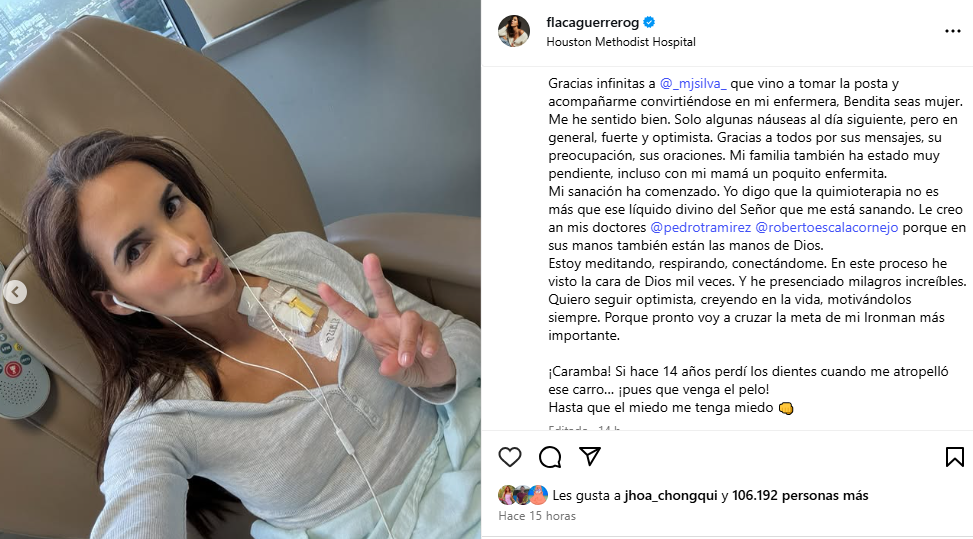Click the flacaguerrerog username

pyautogui.click(x=593, y=22)
